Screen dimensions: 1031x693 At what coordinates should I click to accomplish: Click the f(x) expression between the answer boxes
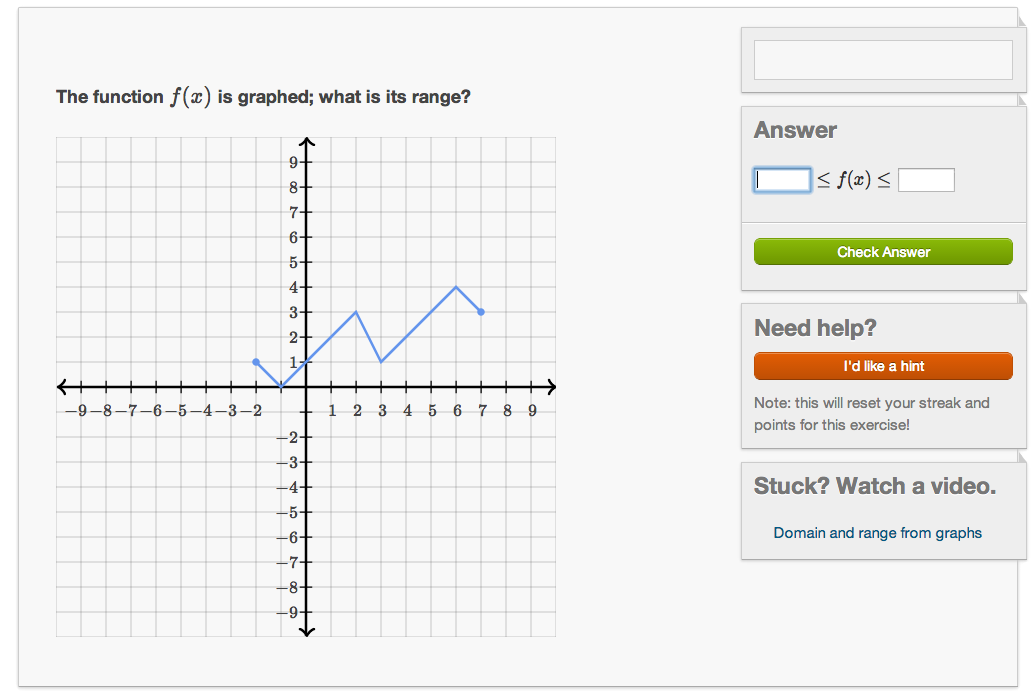click(x=853, y=179)
